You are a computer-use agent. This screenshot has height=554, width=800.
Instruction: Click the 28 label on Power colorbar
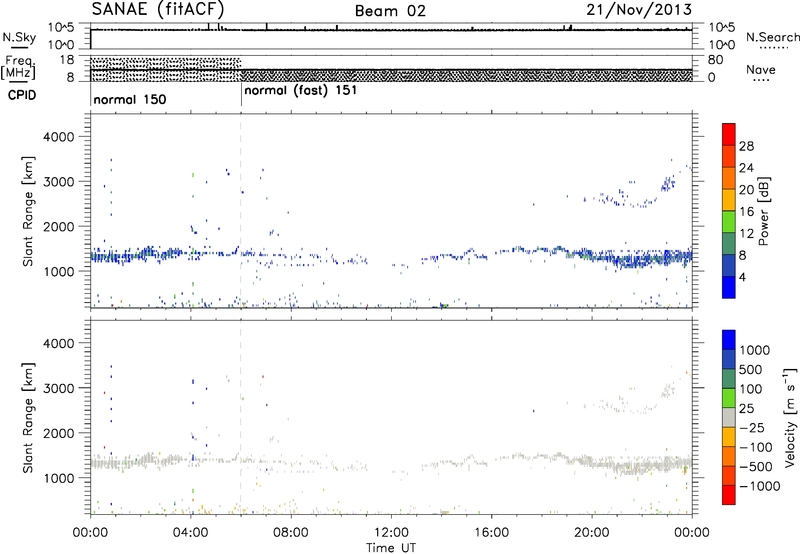(746, 146)
